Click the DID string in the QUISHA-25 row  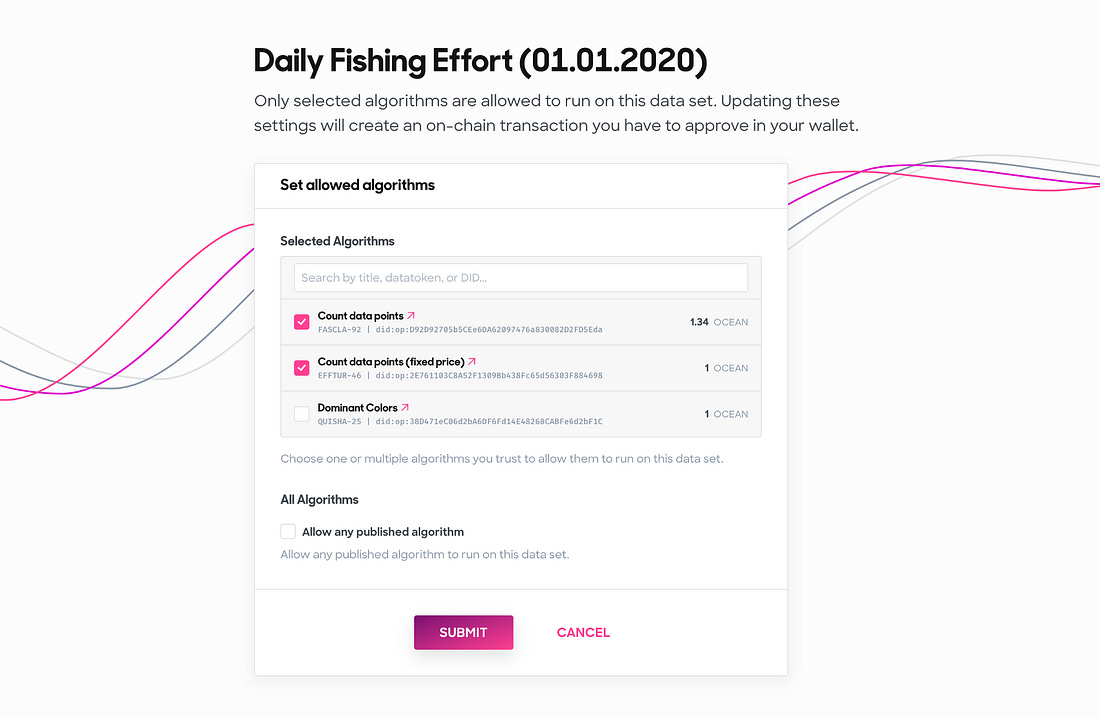point(489,422)
